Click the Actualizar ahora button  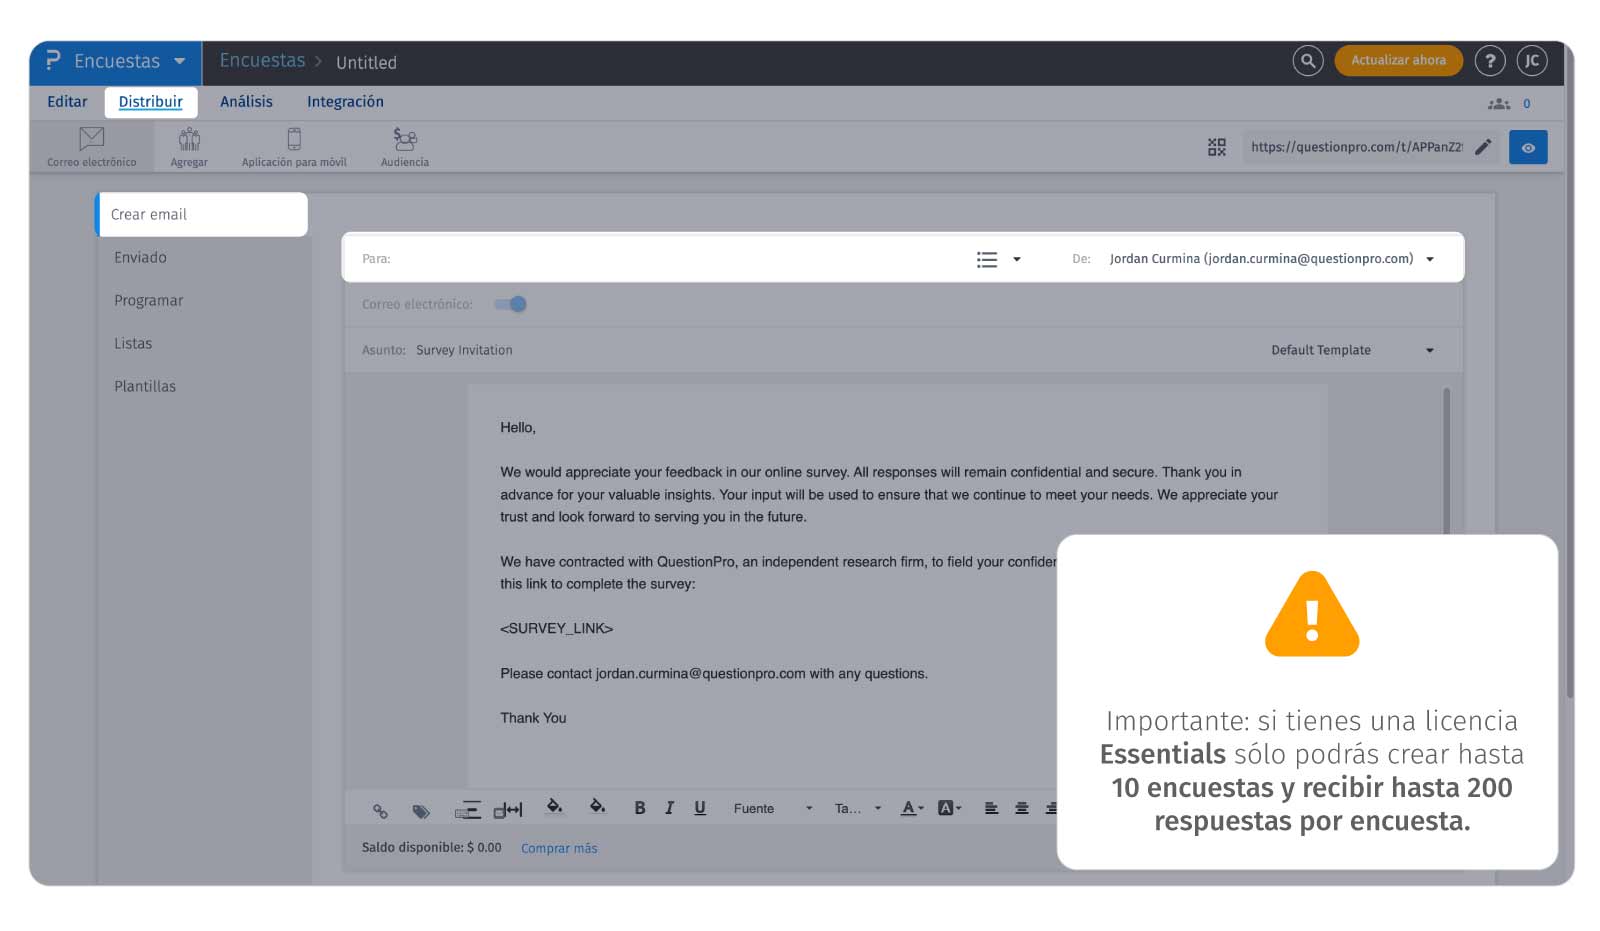click(1398, 61)
